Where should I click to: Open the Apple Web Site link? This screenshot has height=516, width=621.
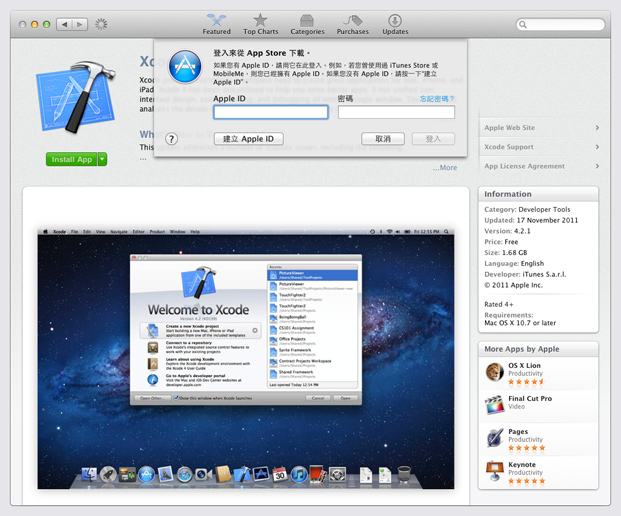509,128
